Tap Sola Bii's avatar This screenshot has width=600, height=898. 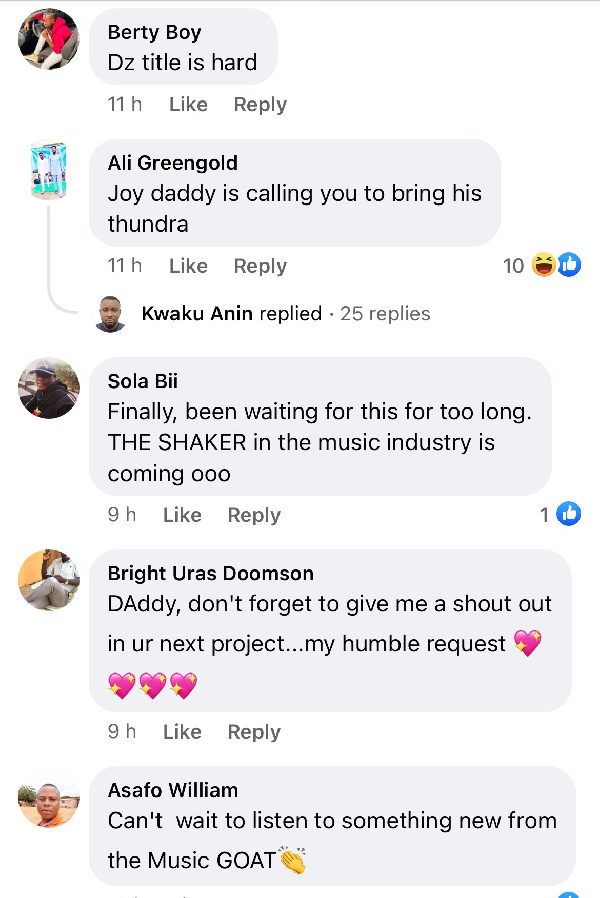click(x=49, y=388)
